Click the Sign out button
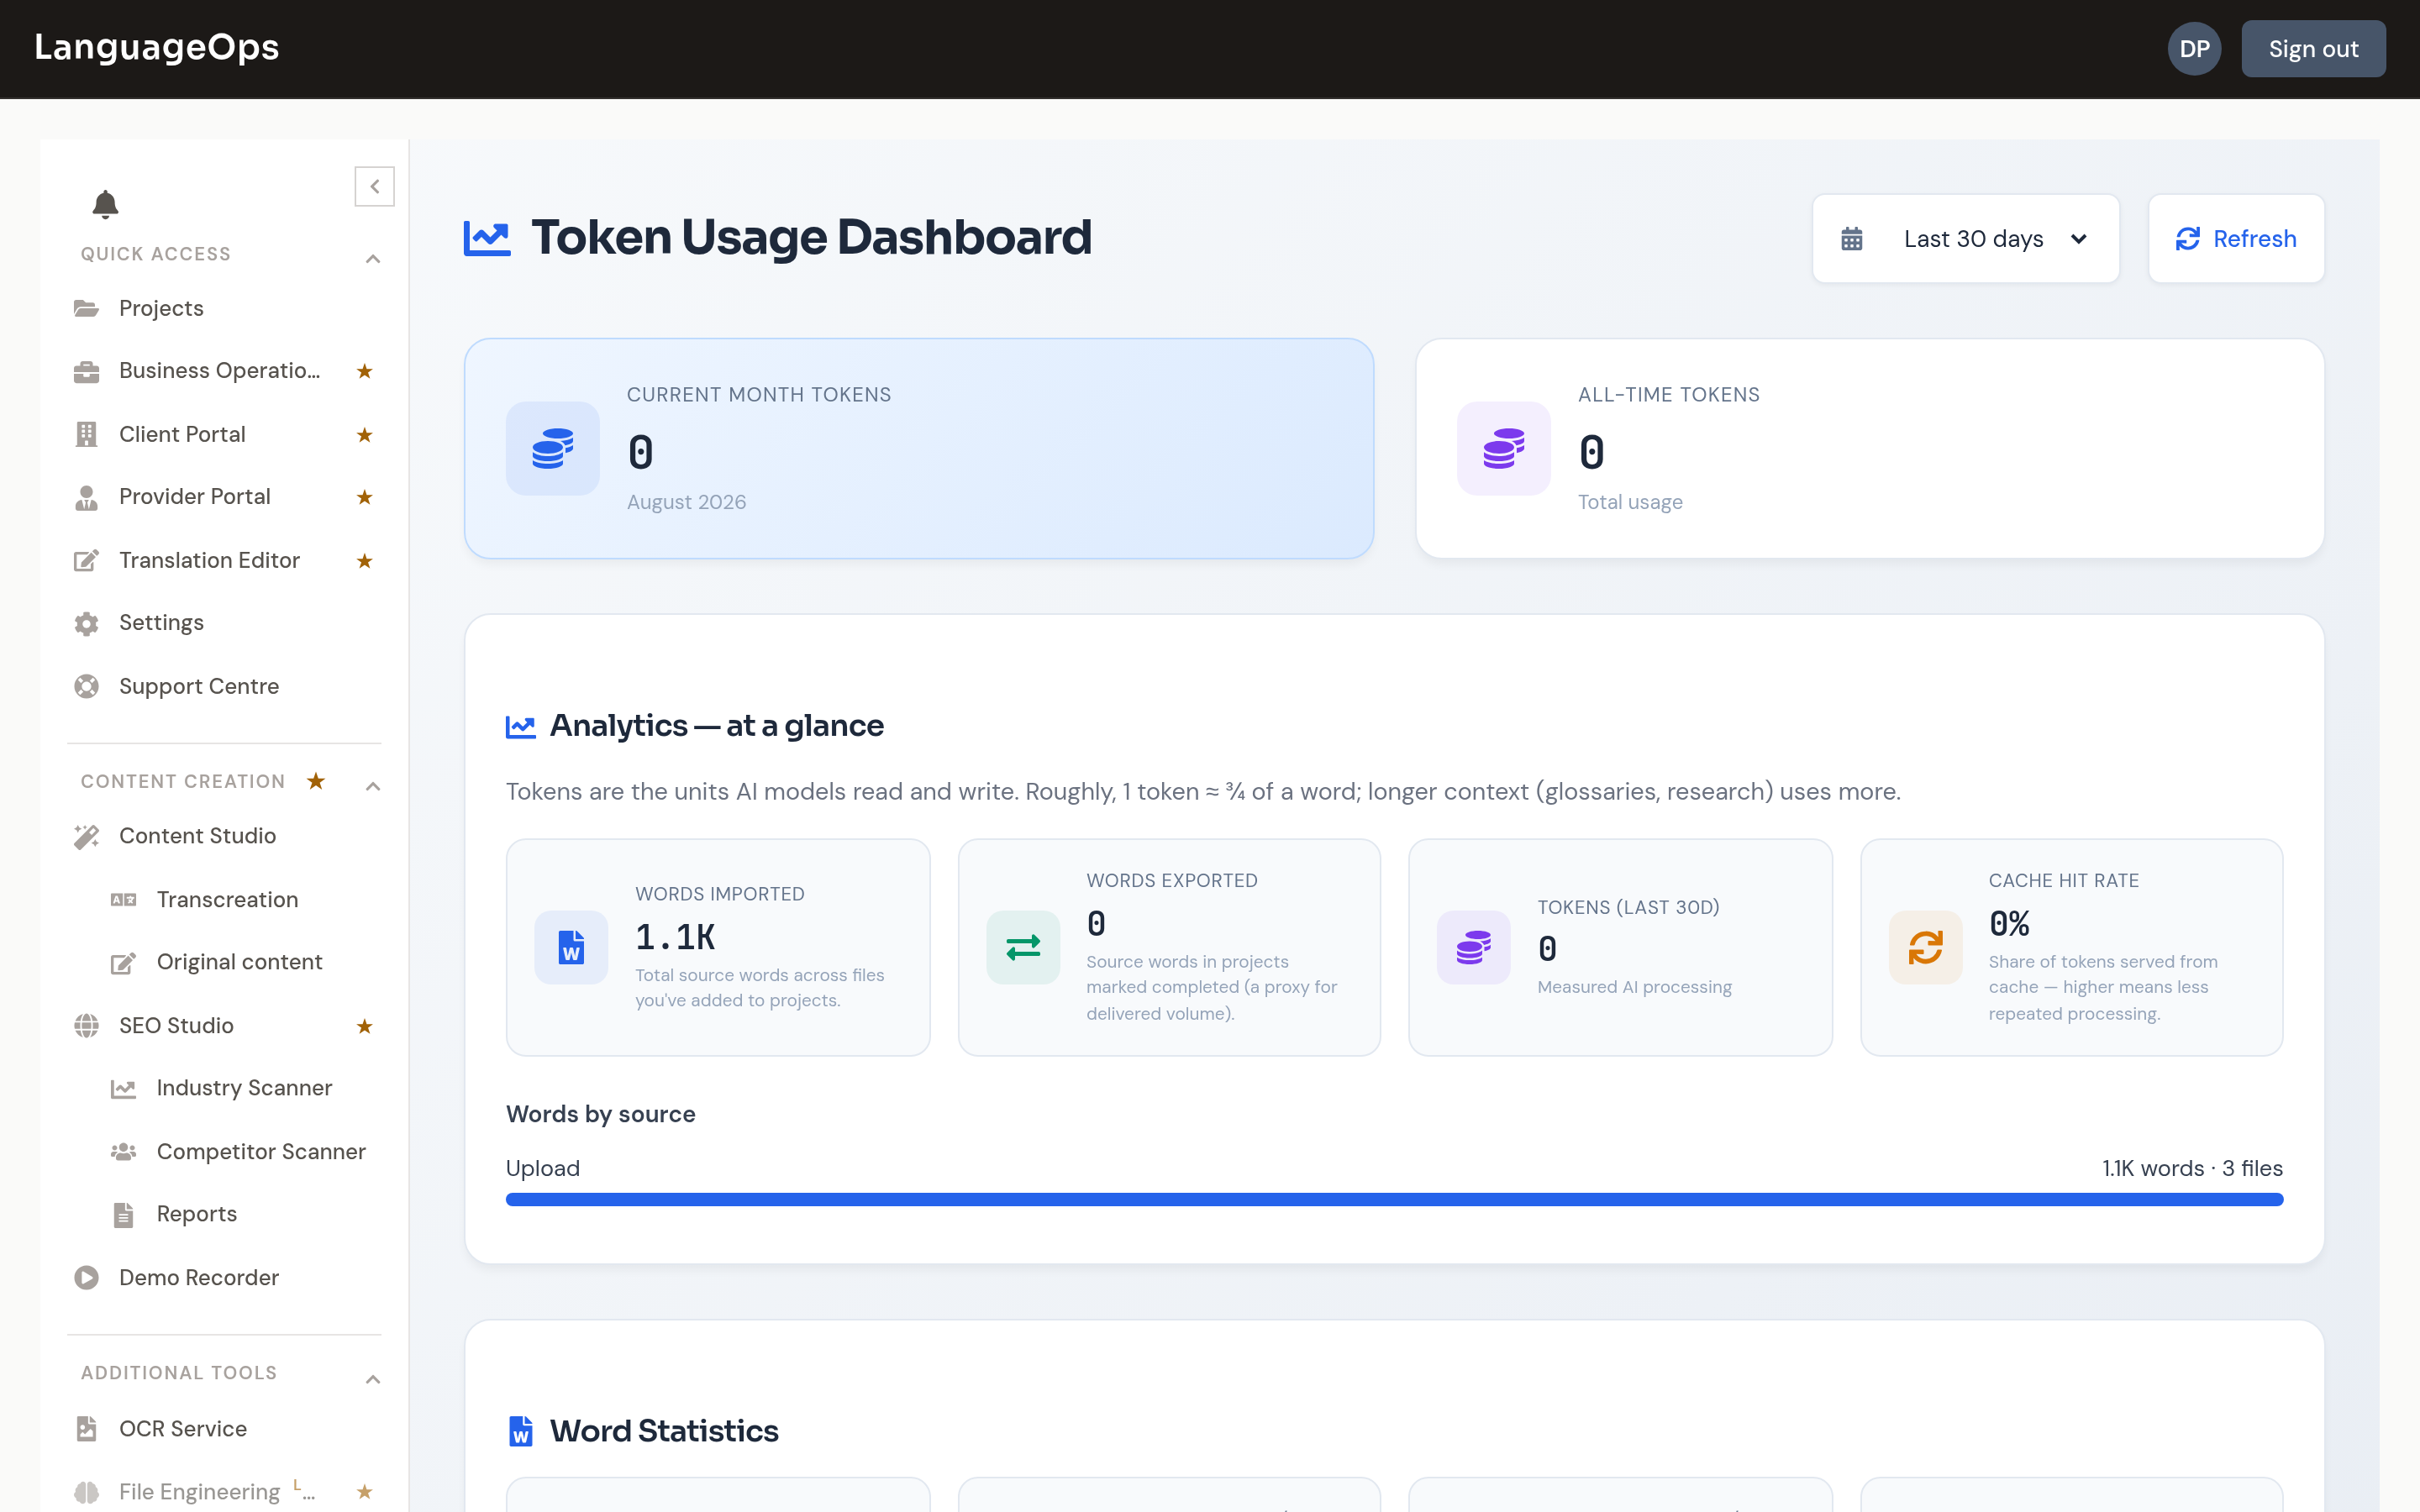Screen dimensions: 2420x1512 [2313, 49]
